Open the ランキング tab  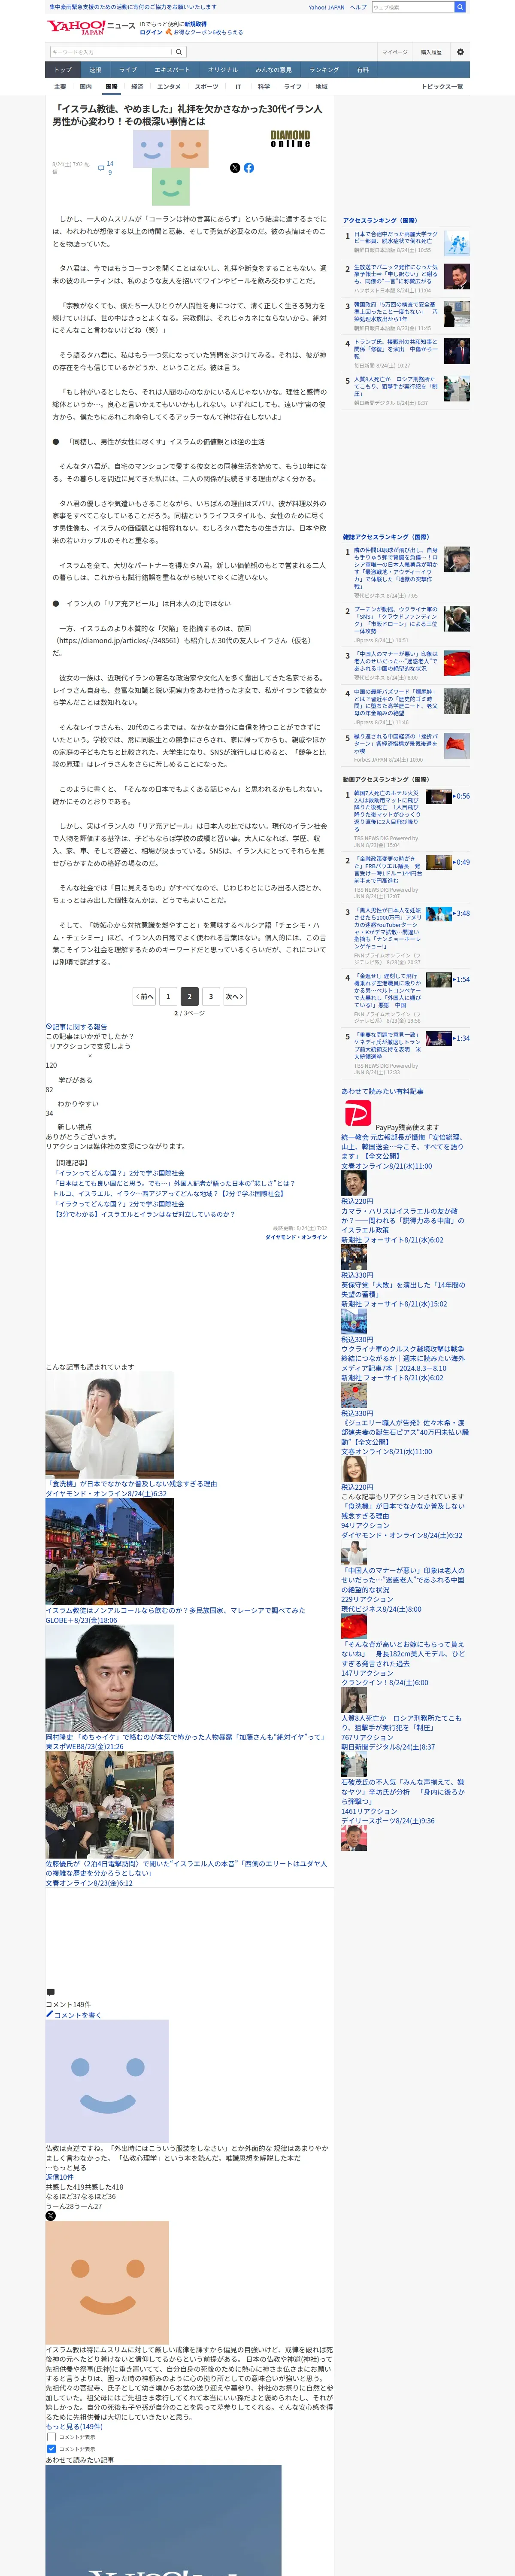tap(324, 70)
